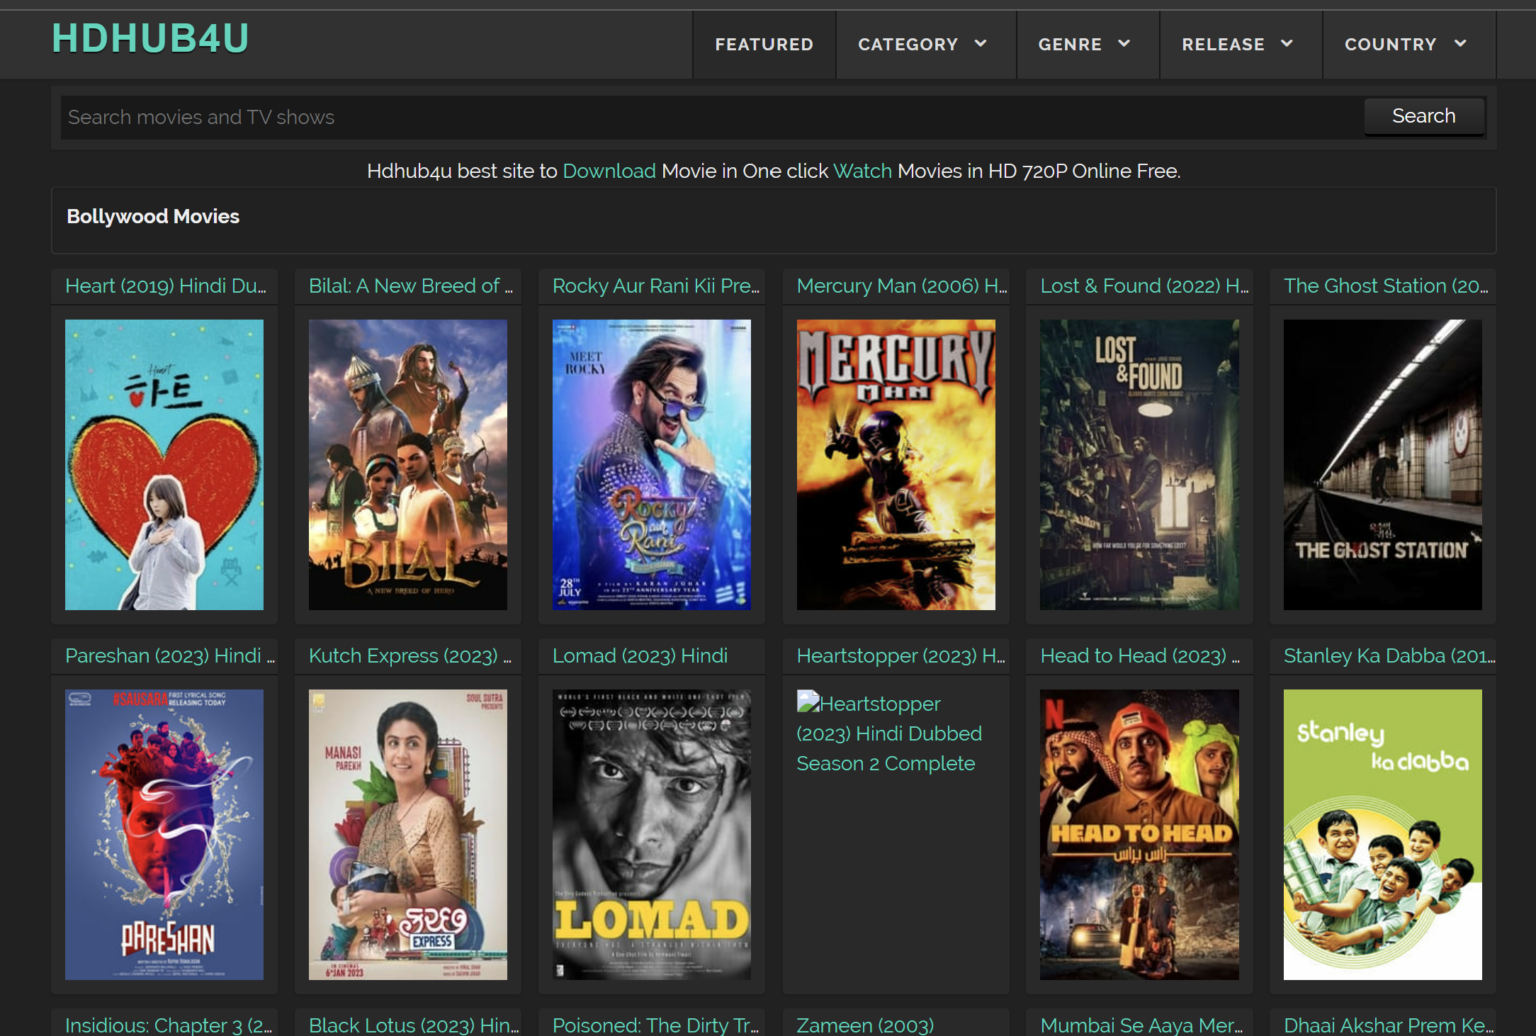This screenshot has height=1036, width=1536.
Task: Open The Ghost Station poster
Action: pyautogui.click(x=1382, y=464)
